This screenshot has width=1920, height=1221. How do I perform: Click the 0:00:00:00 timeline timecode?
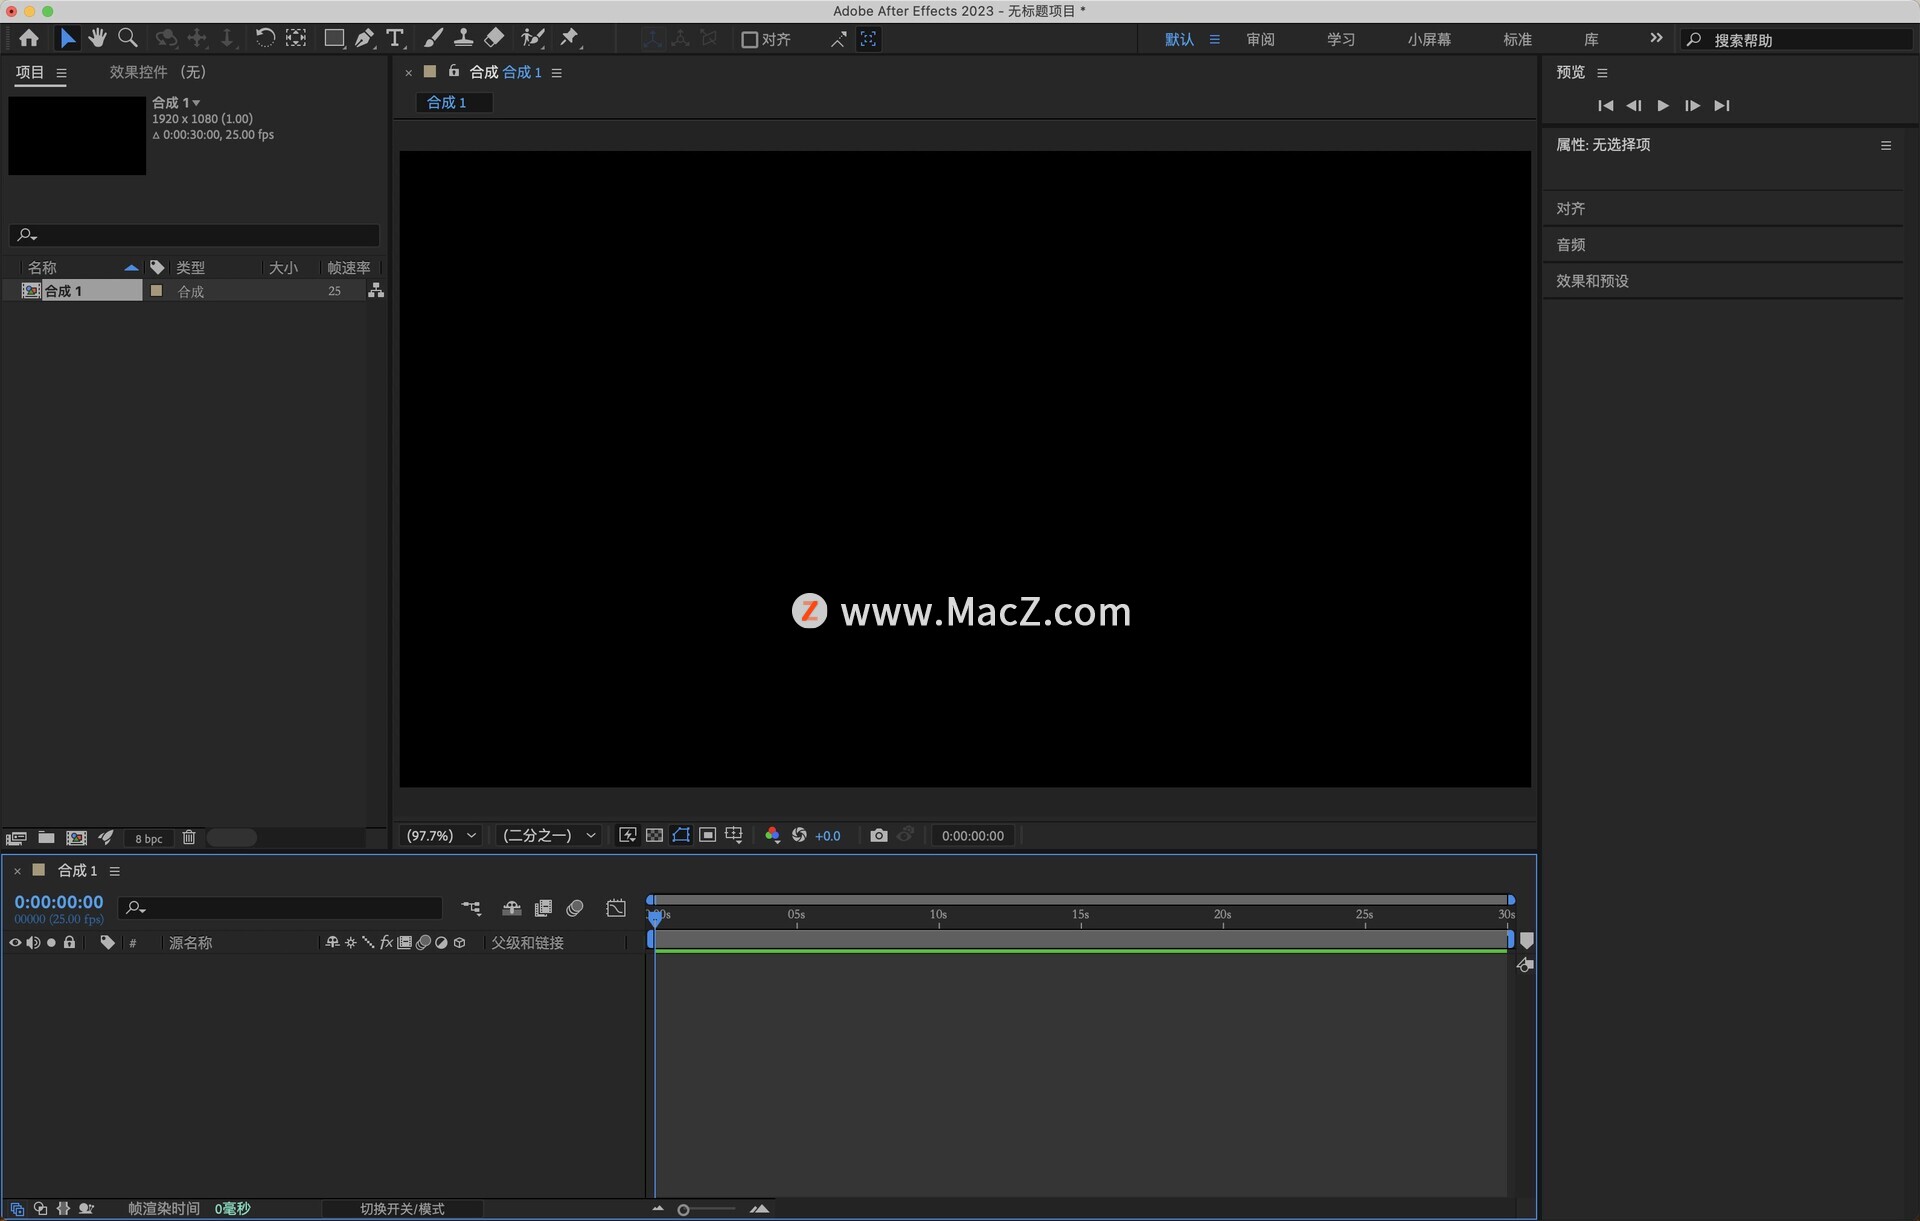(x=58, y=901)
